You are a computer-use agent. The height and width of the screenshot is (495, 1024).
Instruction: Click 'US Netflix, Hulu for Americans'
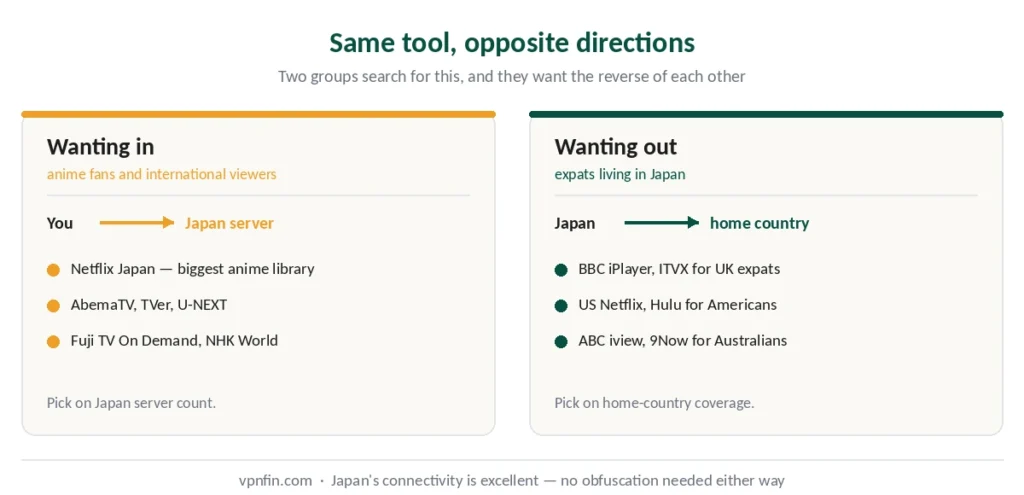pyautogui.click(x=677, y=304)
